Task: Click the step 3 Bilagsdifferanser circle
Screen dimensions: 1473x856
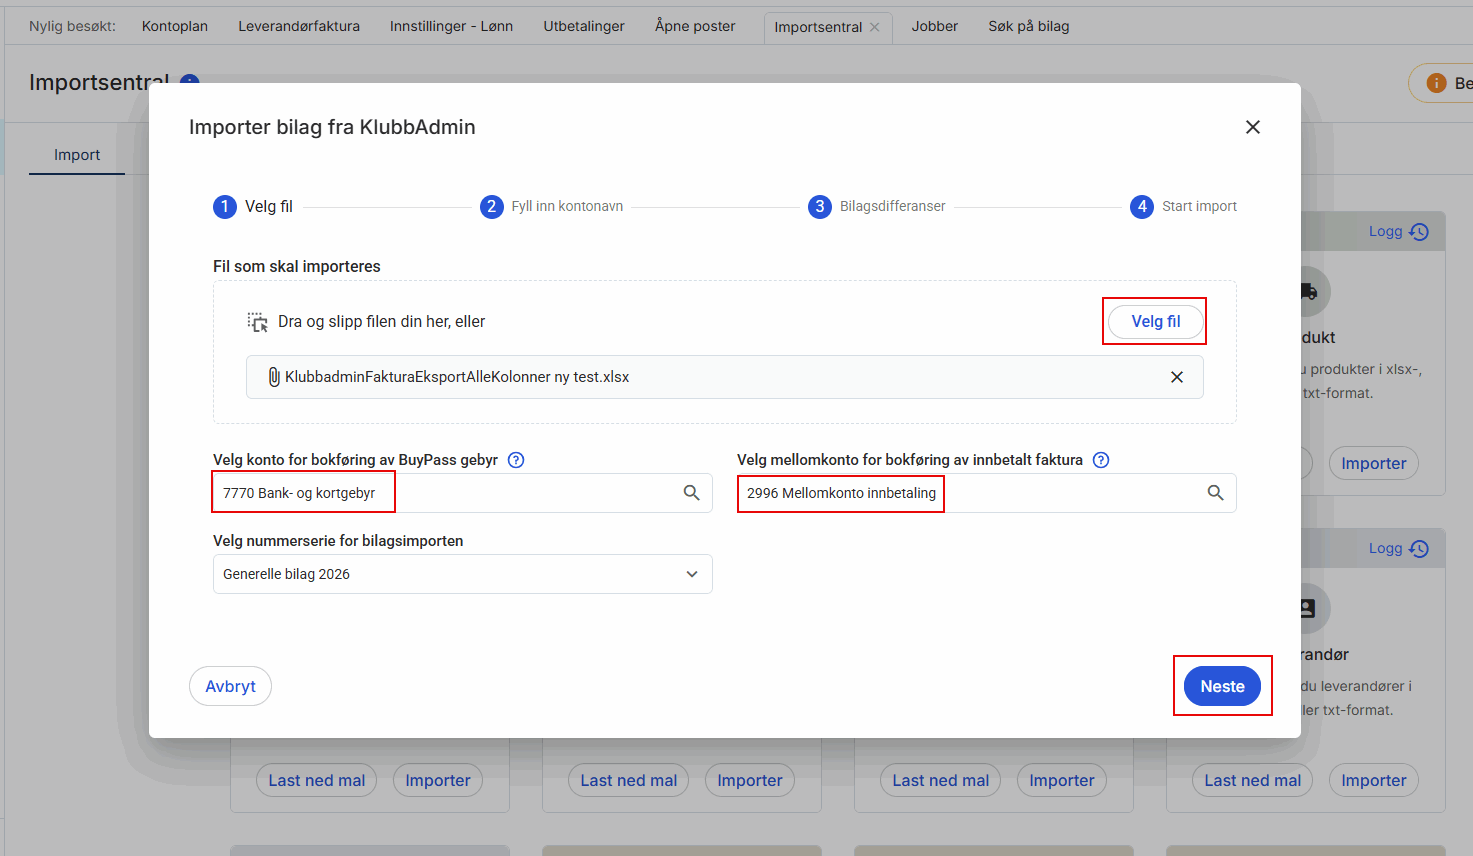Action: [819, 207]
